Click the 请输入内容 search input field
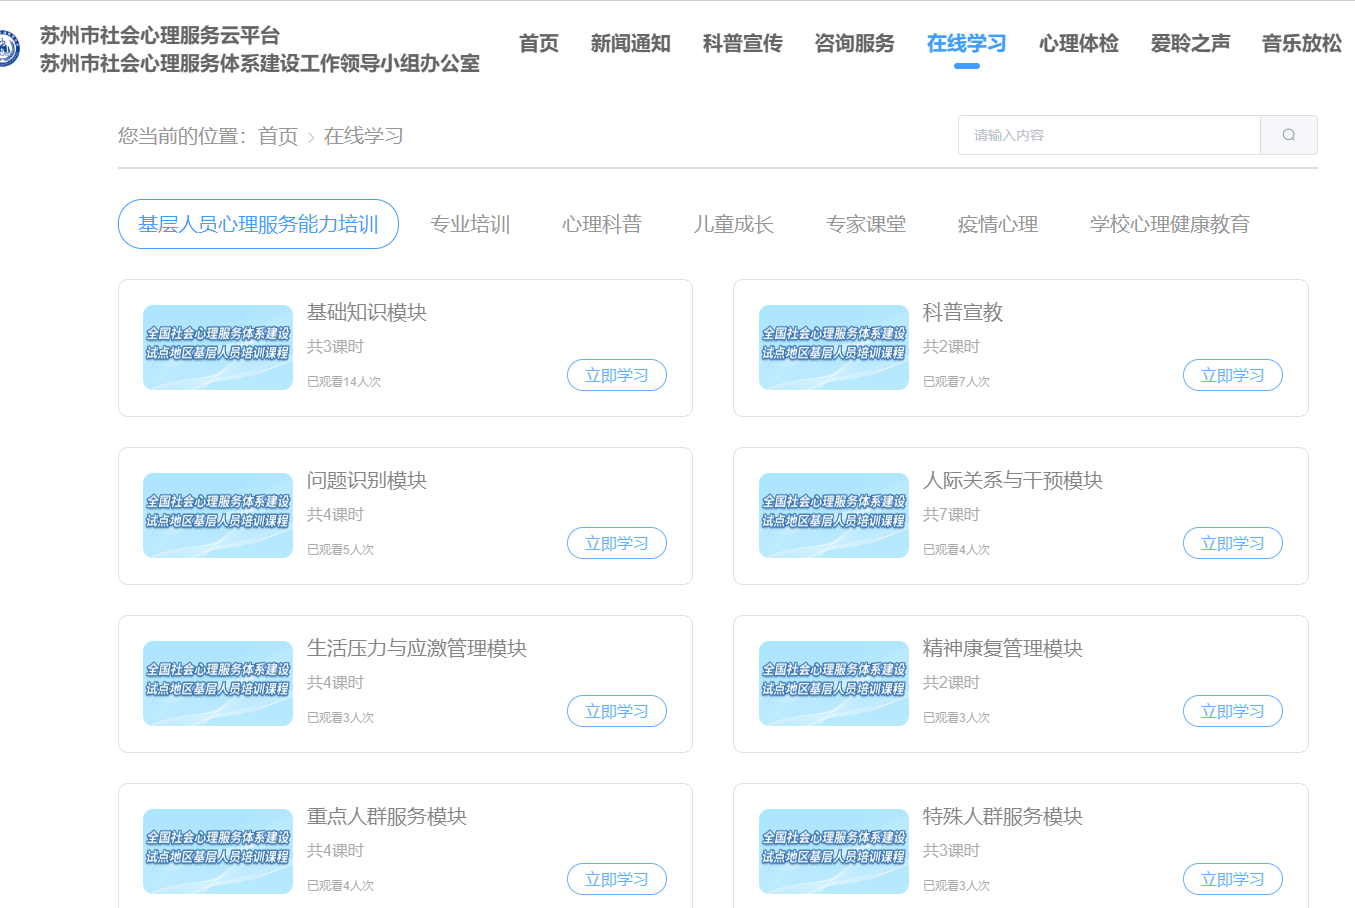 (1109, 134)
